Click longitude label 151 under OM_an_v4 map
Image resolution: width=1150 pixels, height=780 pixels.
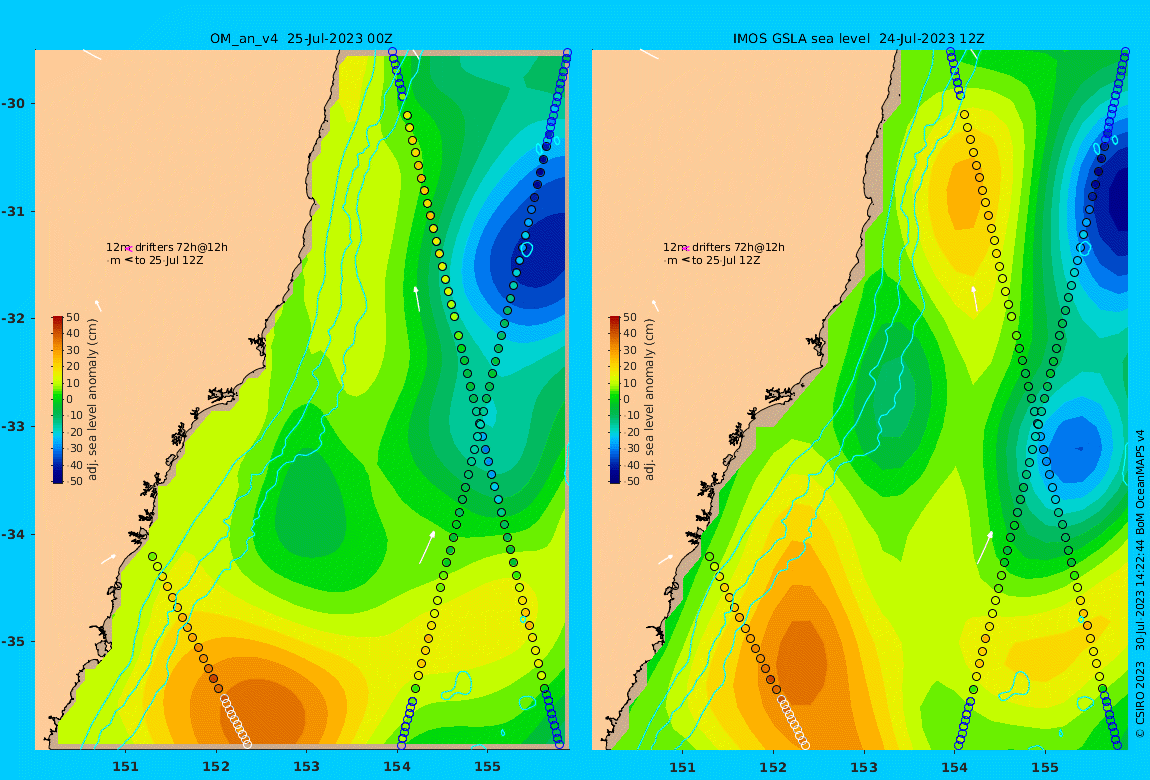[x=125, y=767]
